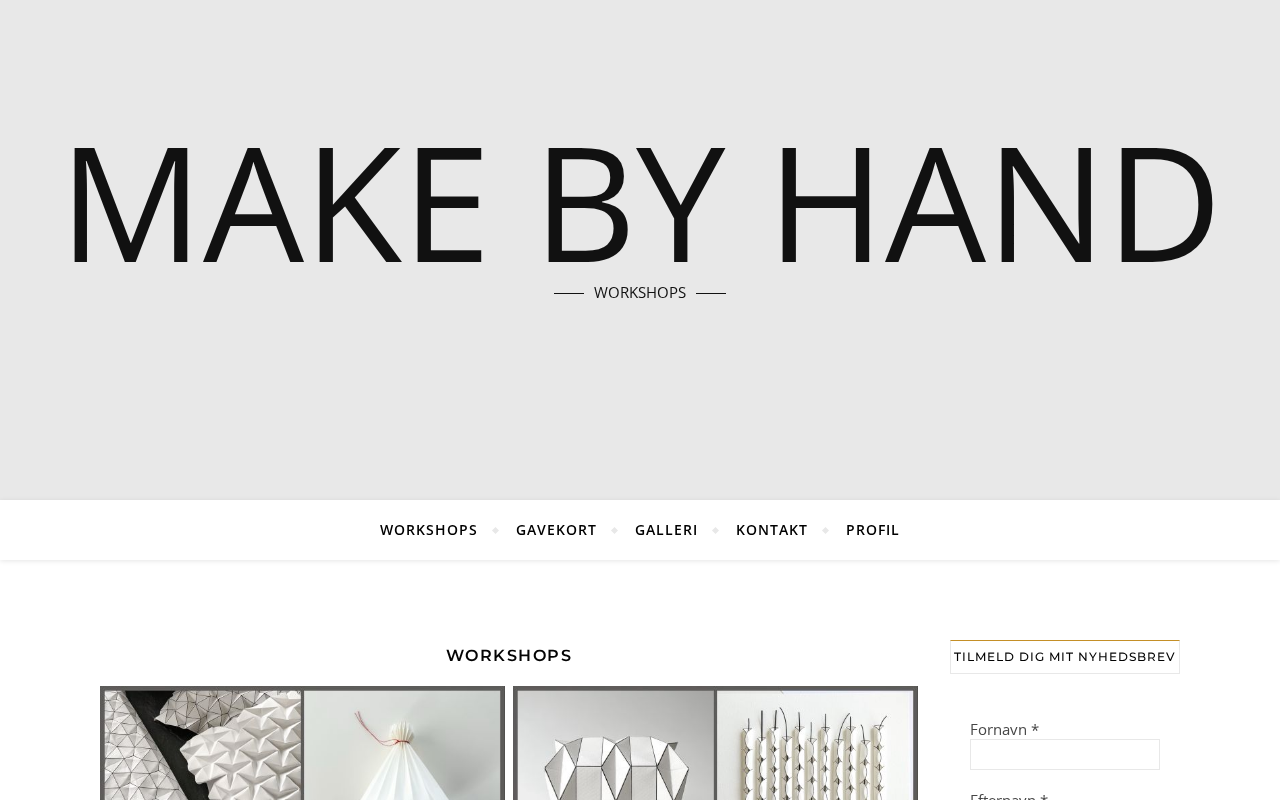1280x800 pixels.
Task: Click the Tilmeld dig mit nyhedsbrev heading
Action: pyautogui.click(x=1065, y=657)
